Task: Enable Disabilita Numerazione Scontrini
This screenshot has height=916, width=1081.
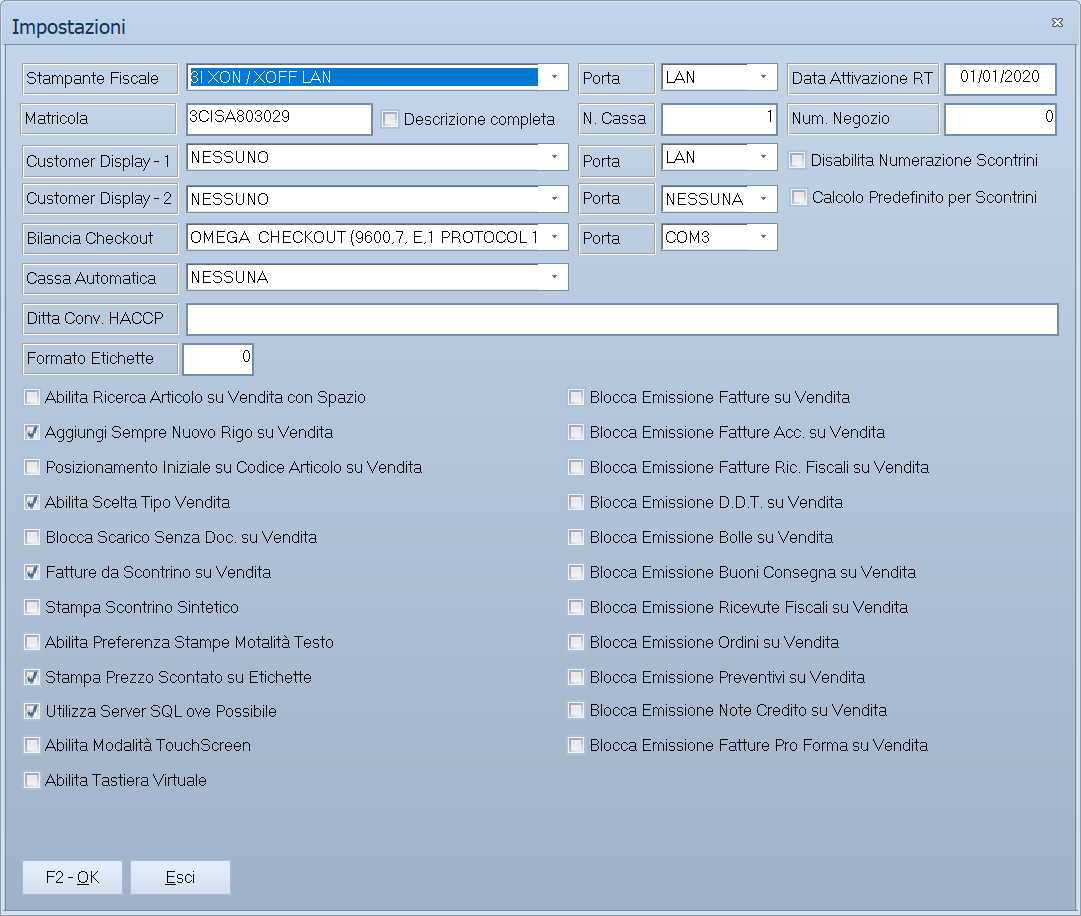Action: (797, 161)
